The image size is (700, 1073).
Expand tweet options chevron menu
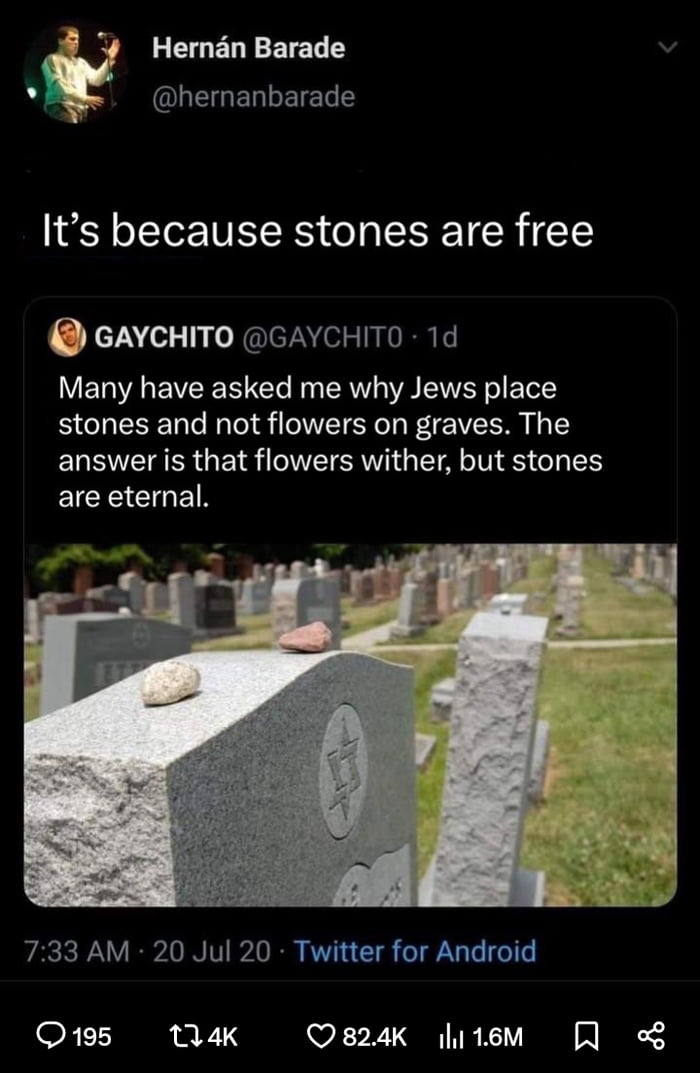click(x=666, y=47)
